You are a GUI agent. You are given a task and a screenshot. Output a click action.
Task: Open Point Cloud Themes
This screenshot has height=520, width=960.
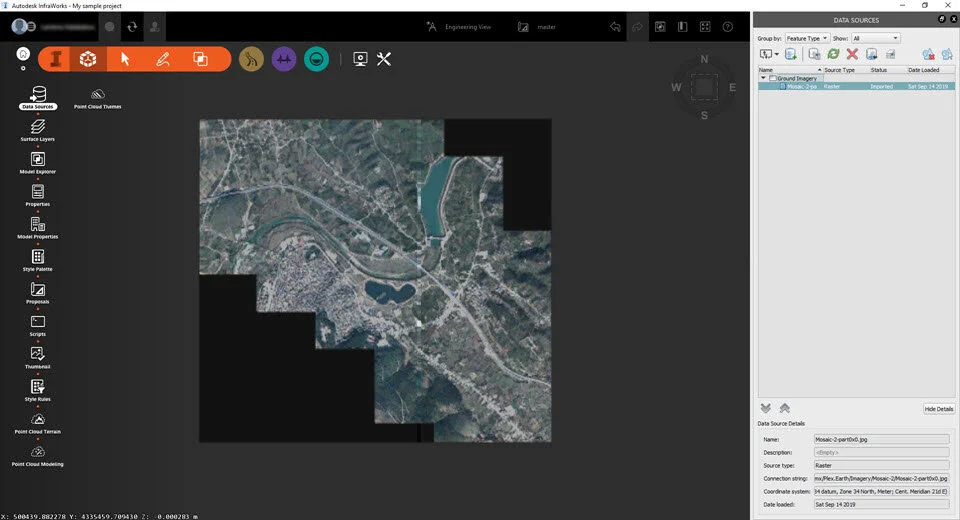(97, 94)
